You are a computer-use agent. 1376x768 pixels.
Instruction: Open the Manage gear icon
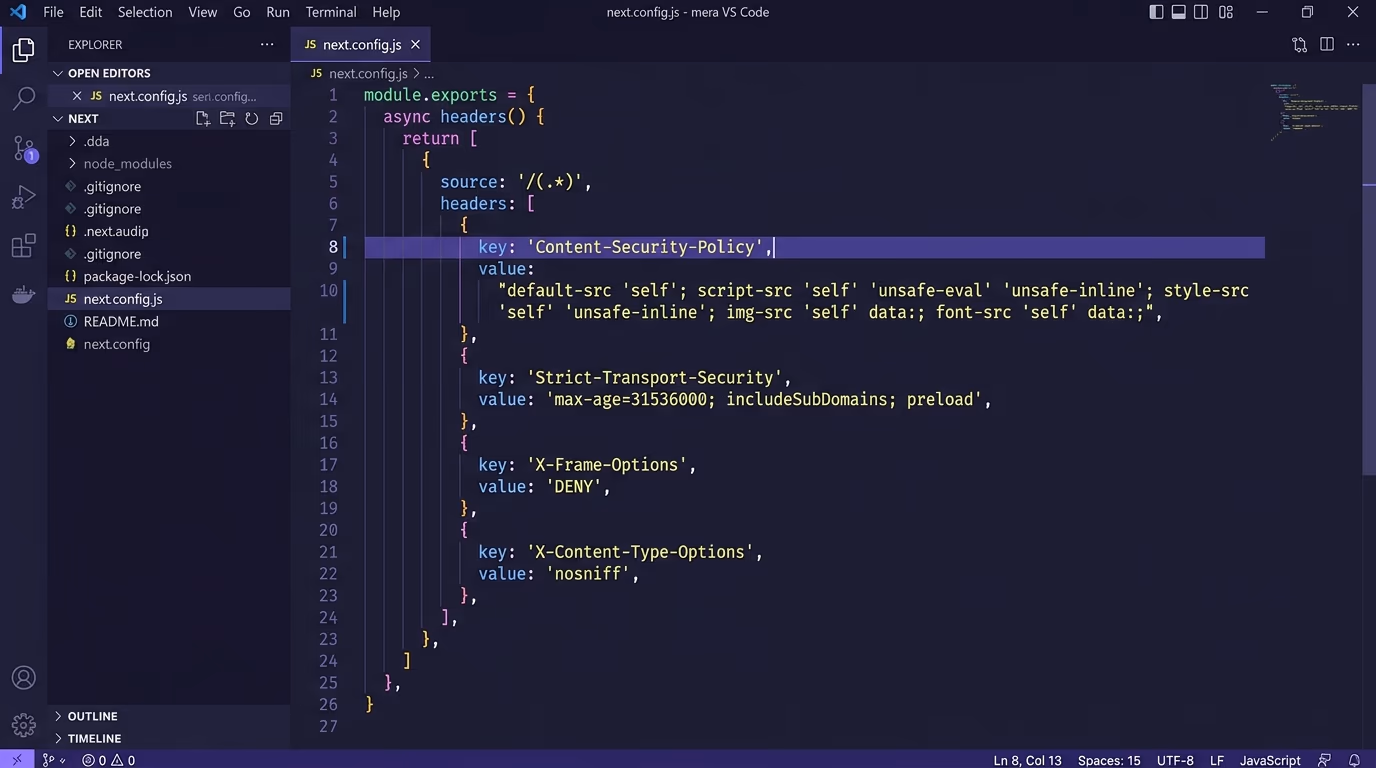coord(24,725)
